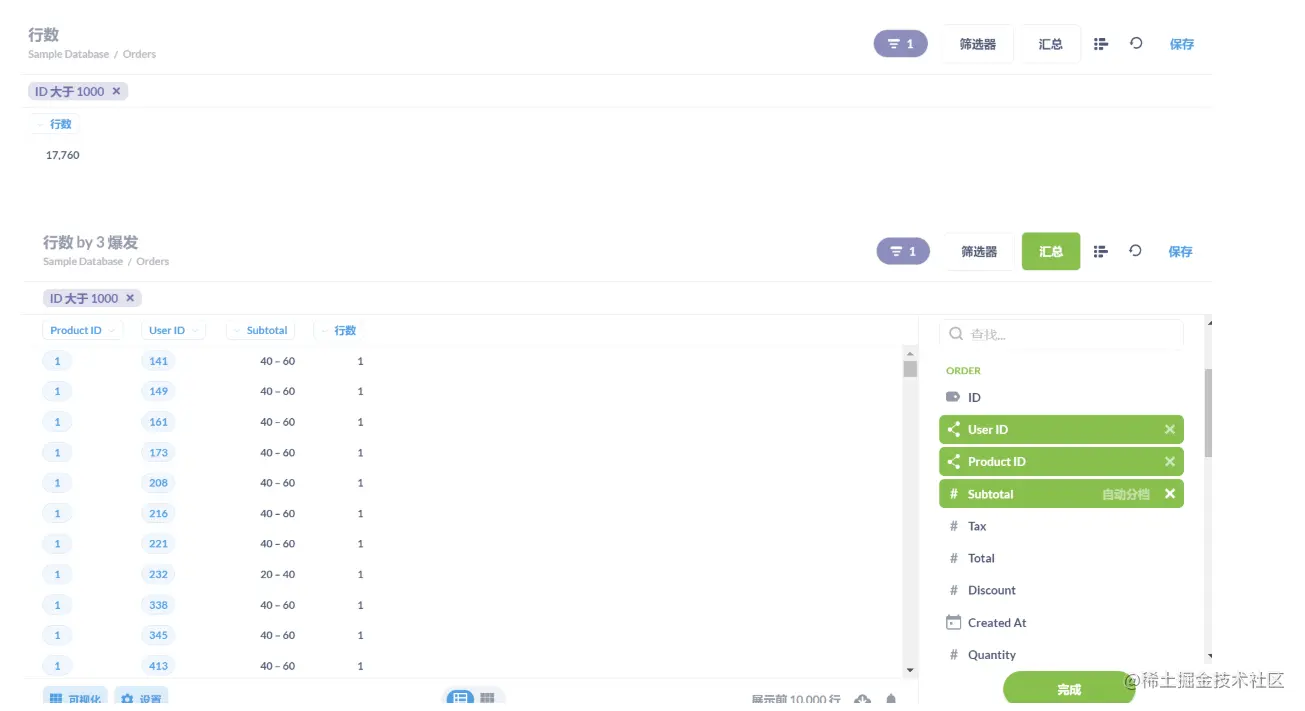Toggle green 汇总 button in lower question
This screenshot has height=711, width=1305.
click(1051, 252)
